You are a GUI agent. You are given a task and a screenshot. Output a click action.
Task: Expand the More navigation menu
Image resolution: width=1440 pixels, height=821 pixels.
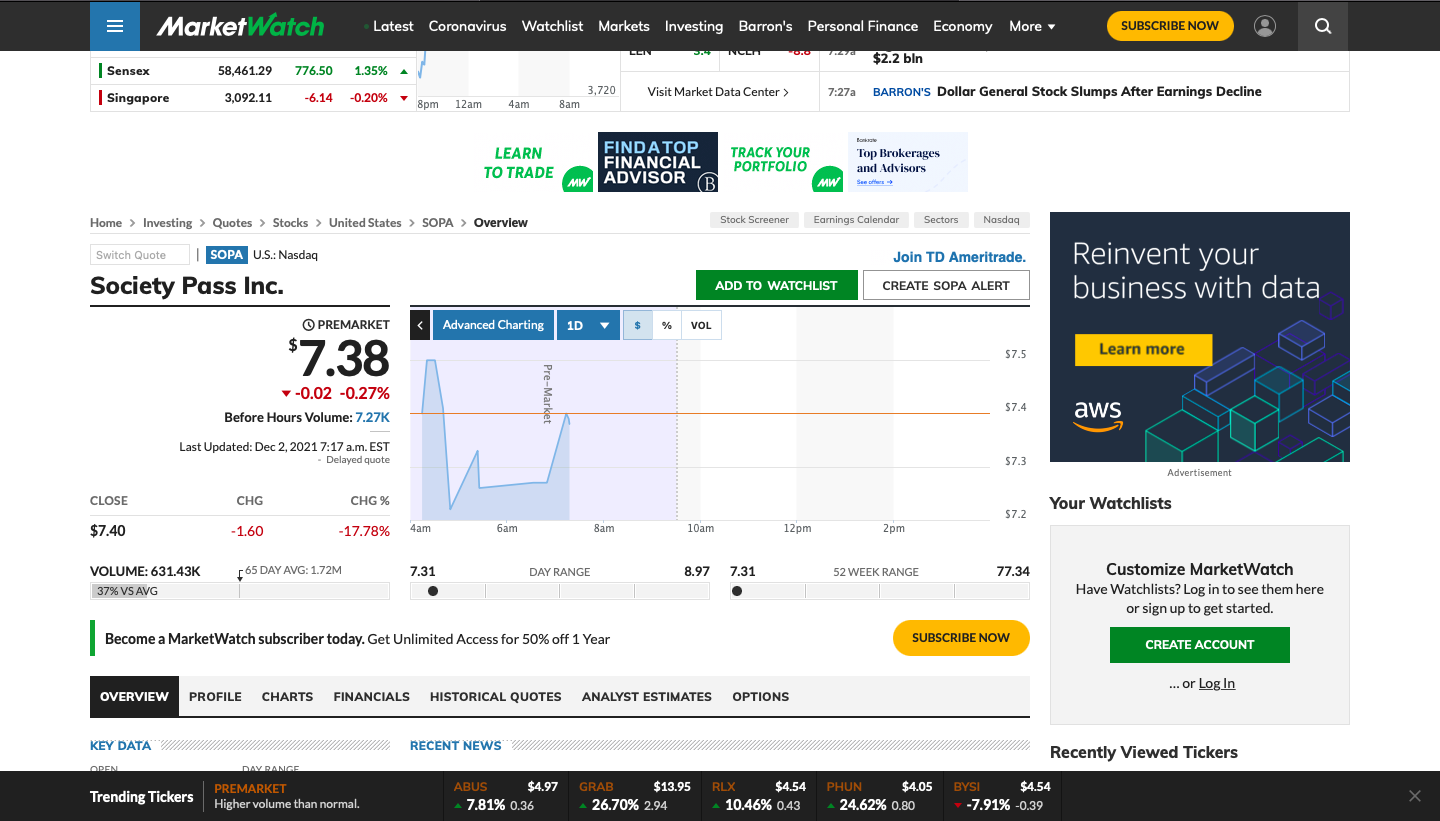tap(1032, 26)
